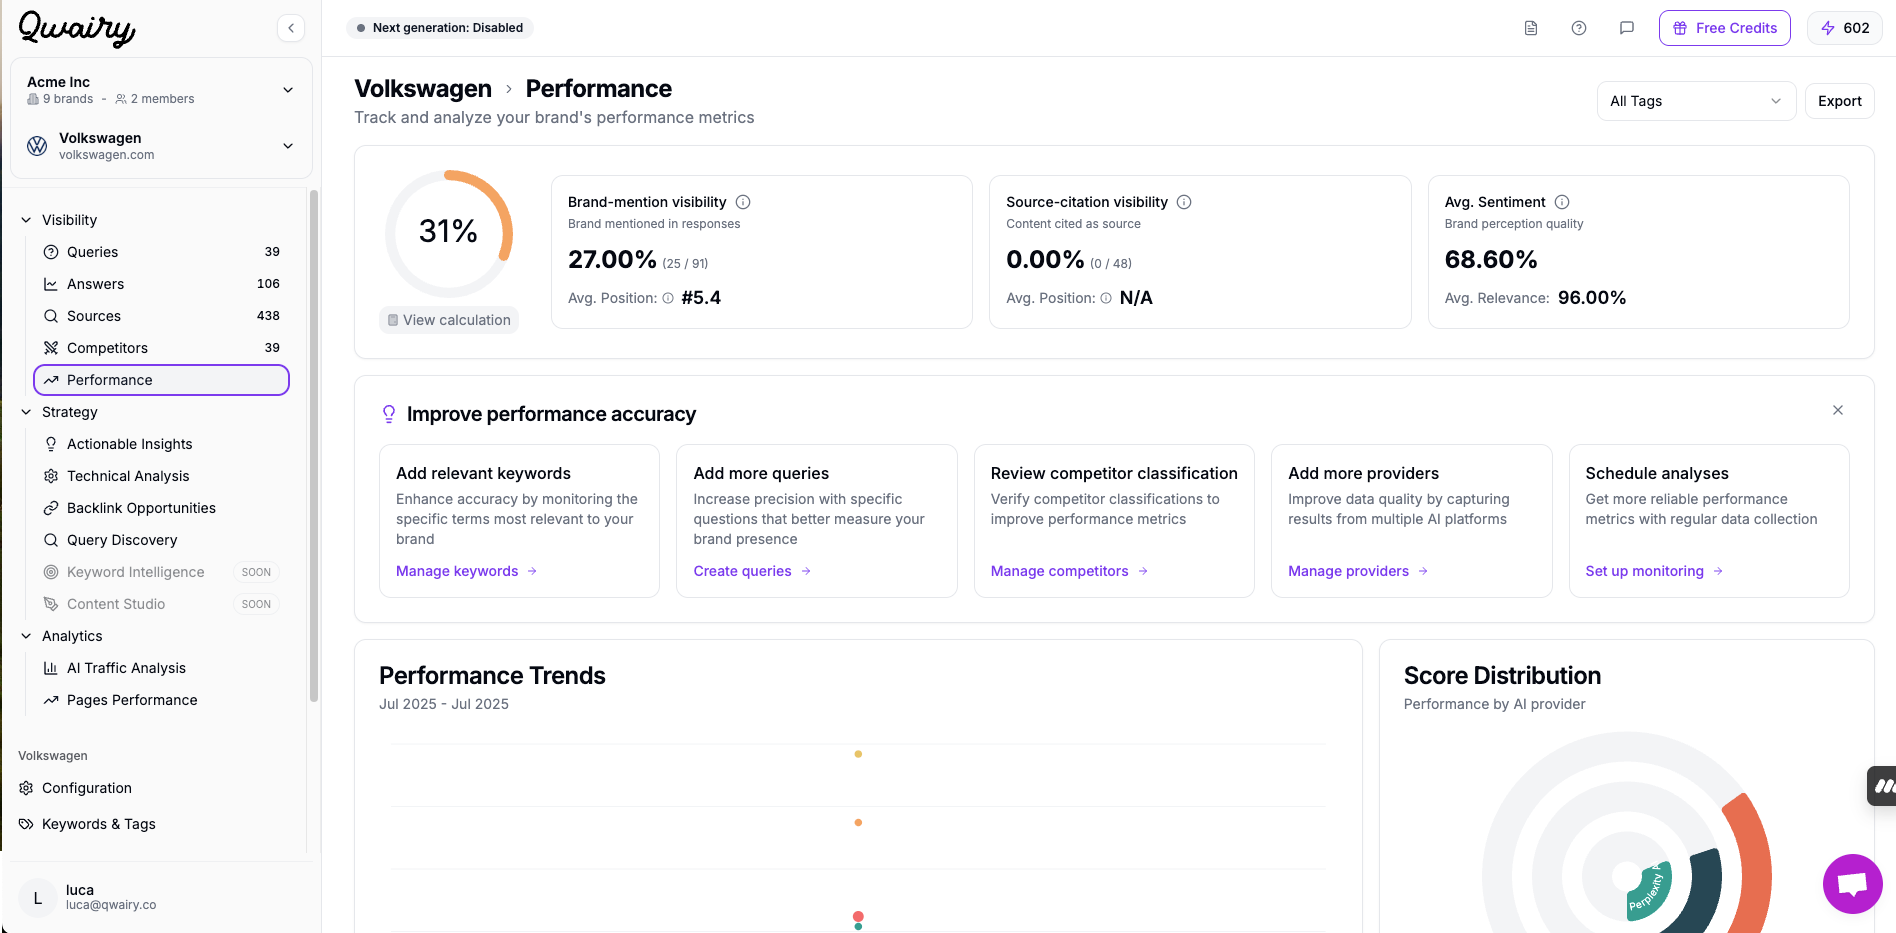Select Performance in the sidebar
Viewport: 1896px width, 933px height.
(161, 380)
